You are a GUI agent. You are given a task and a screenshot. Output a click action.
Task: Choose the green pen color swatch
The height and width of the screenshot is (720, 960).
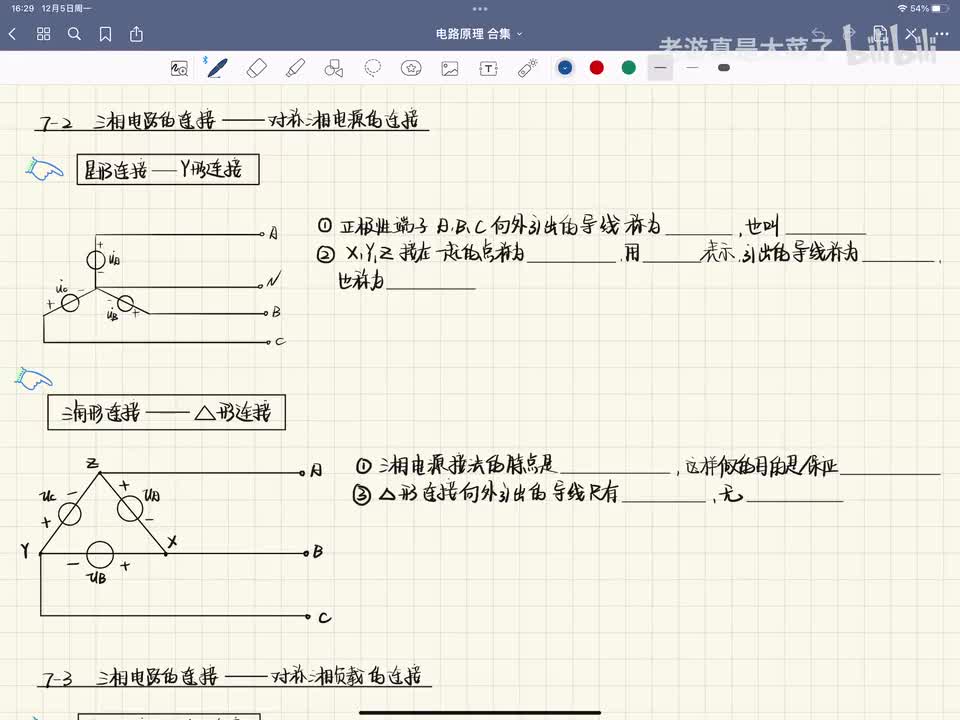629,67
